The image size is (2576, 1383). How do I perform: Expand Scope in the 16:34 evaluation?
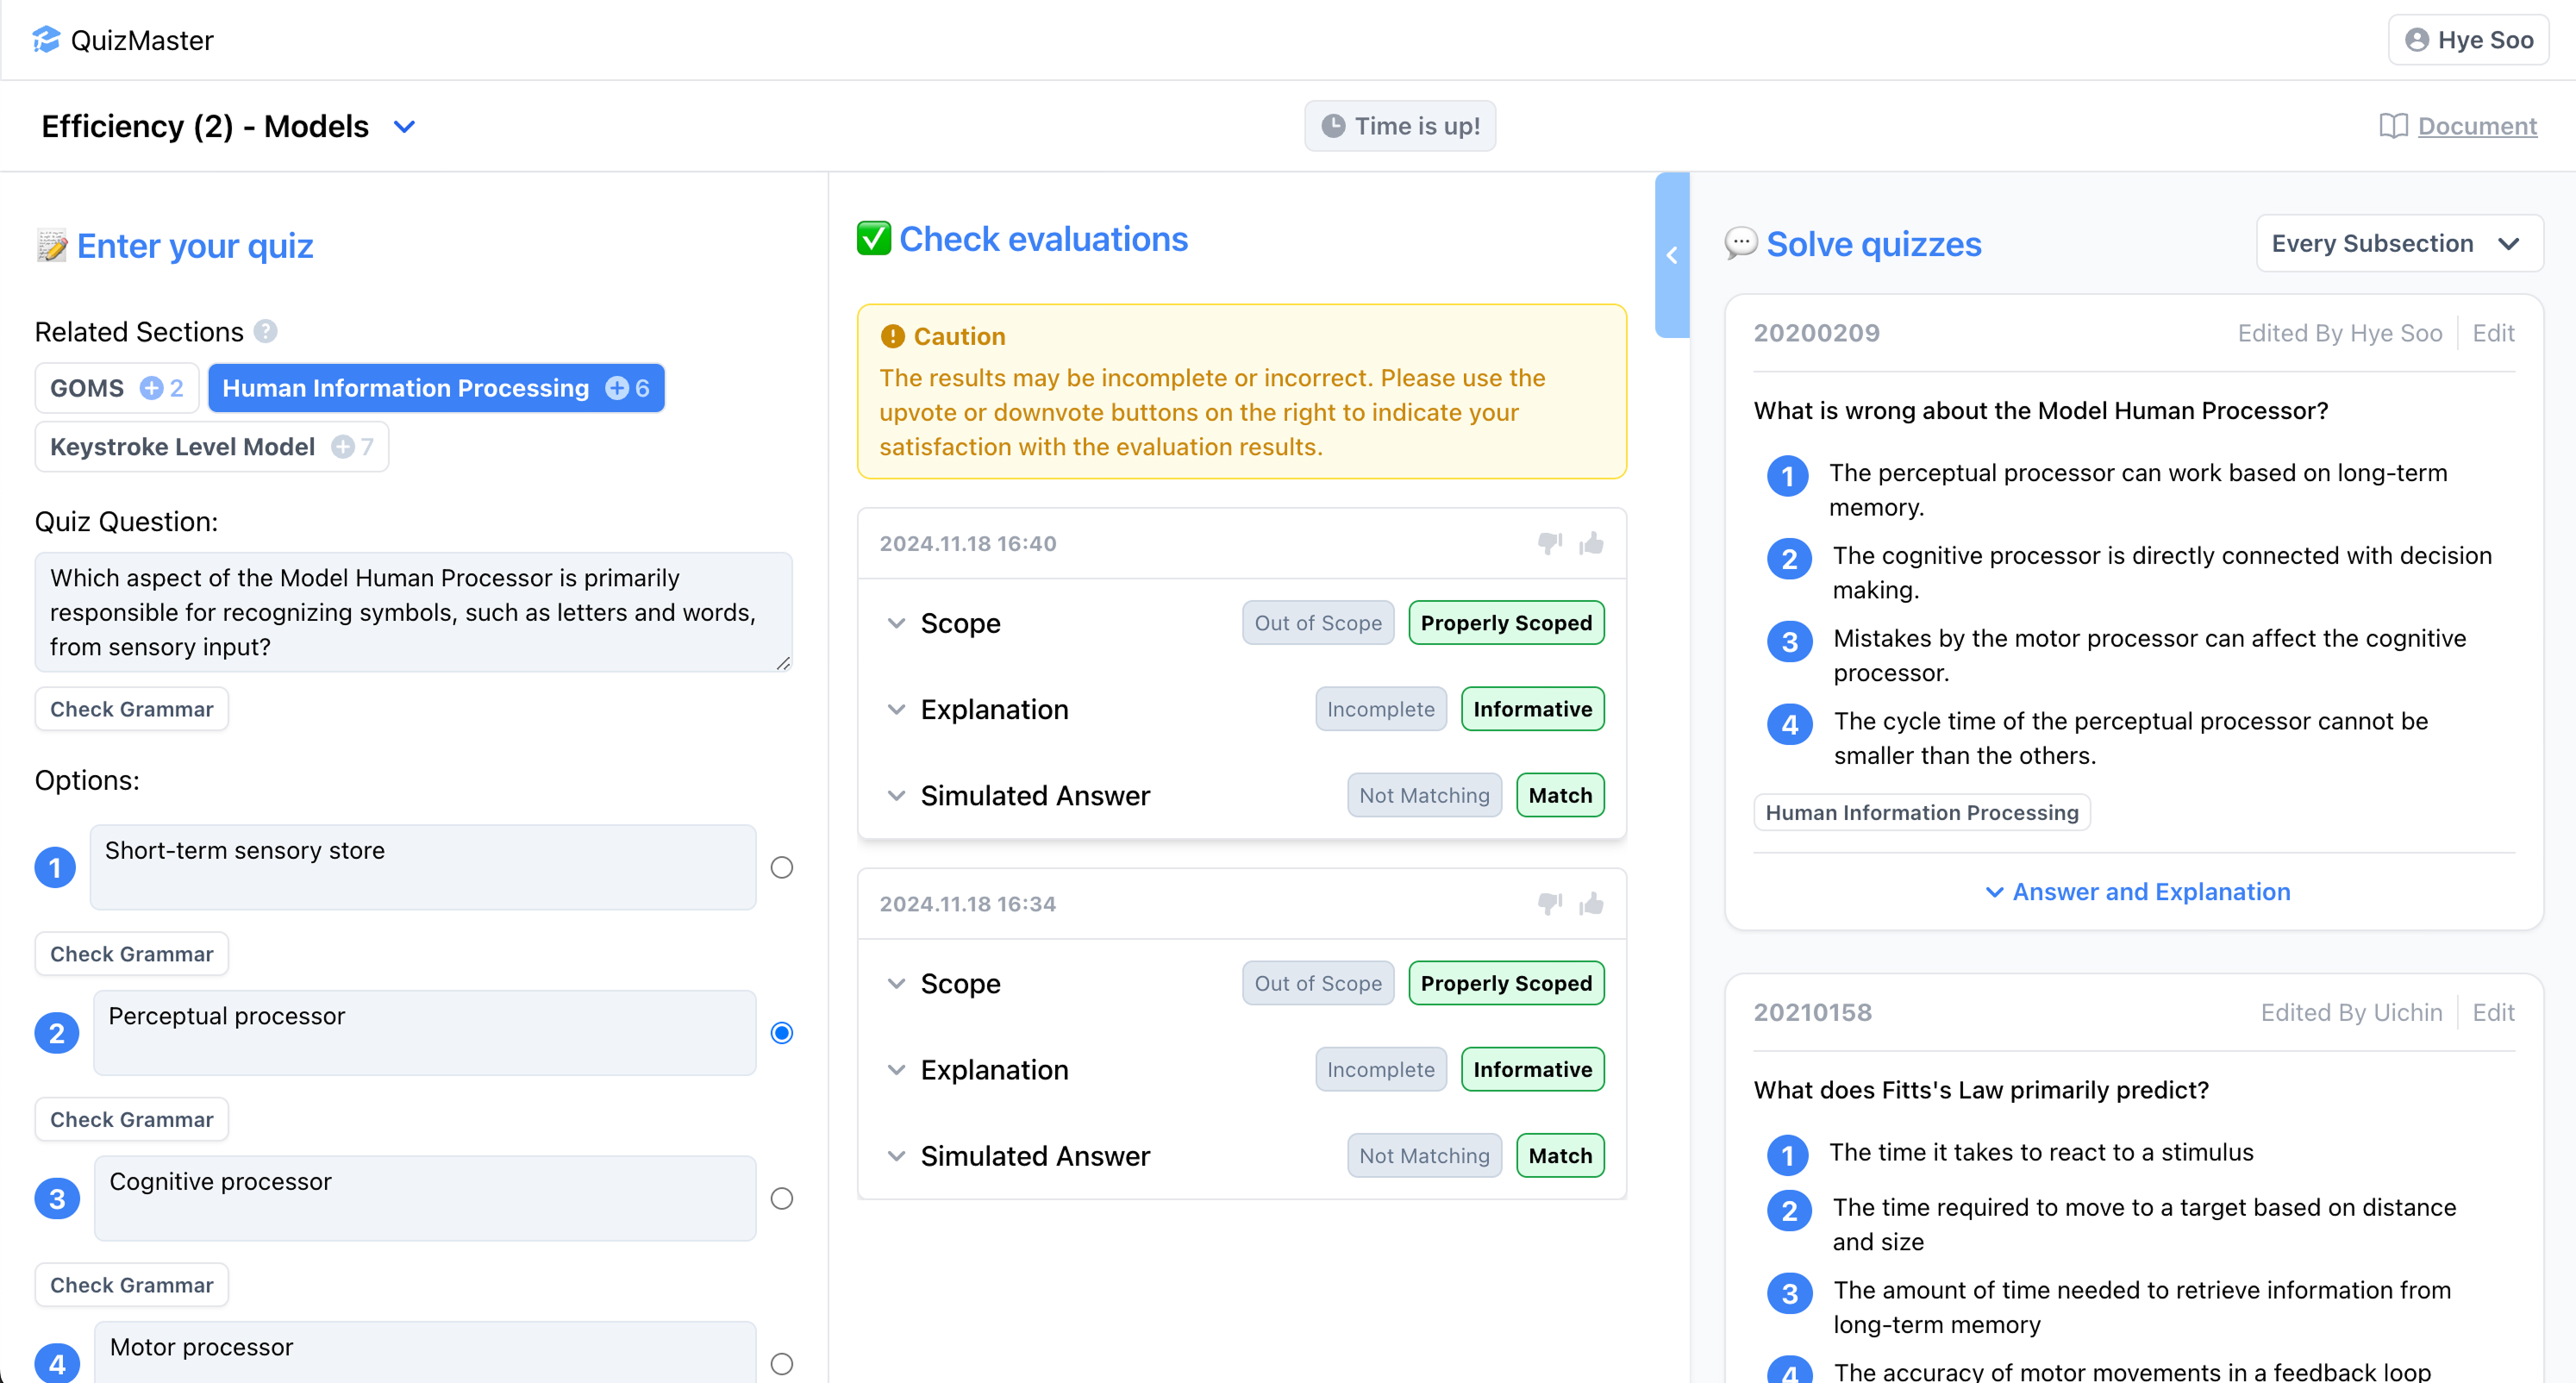[897, 984]
